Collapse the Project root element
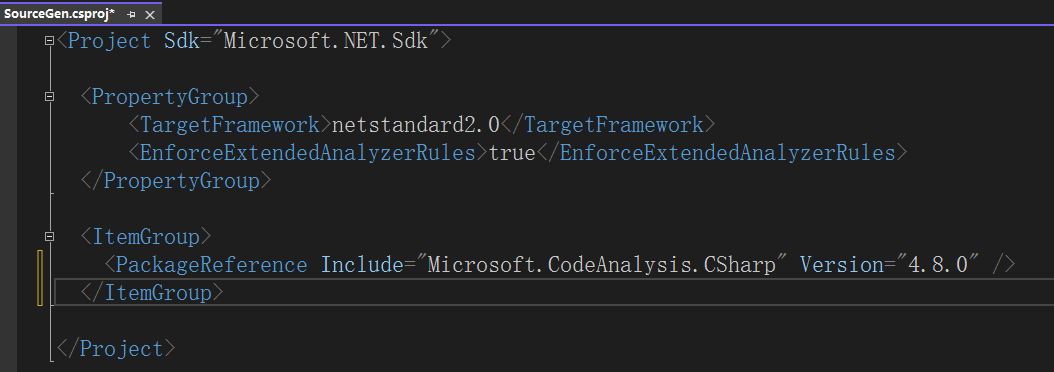 49,41
